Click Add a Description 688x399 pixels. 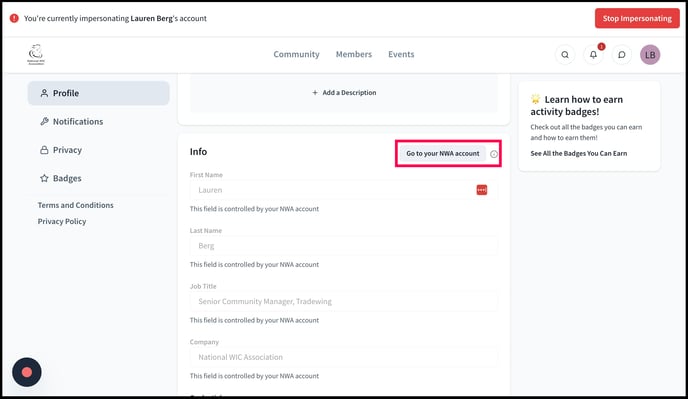tap(344, 93)
